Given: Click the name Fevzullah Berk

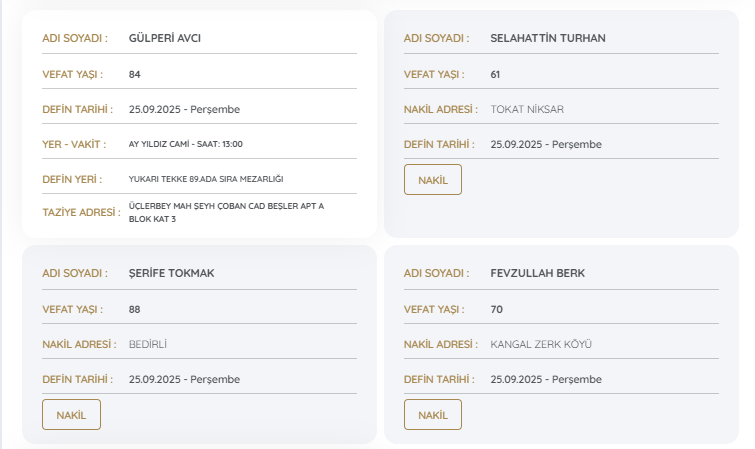Looking at the screenshot, I should pos(537,274).
